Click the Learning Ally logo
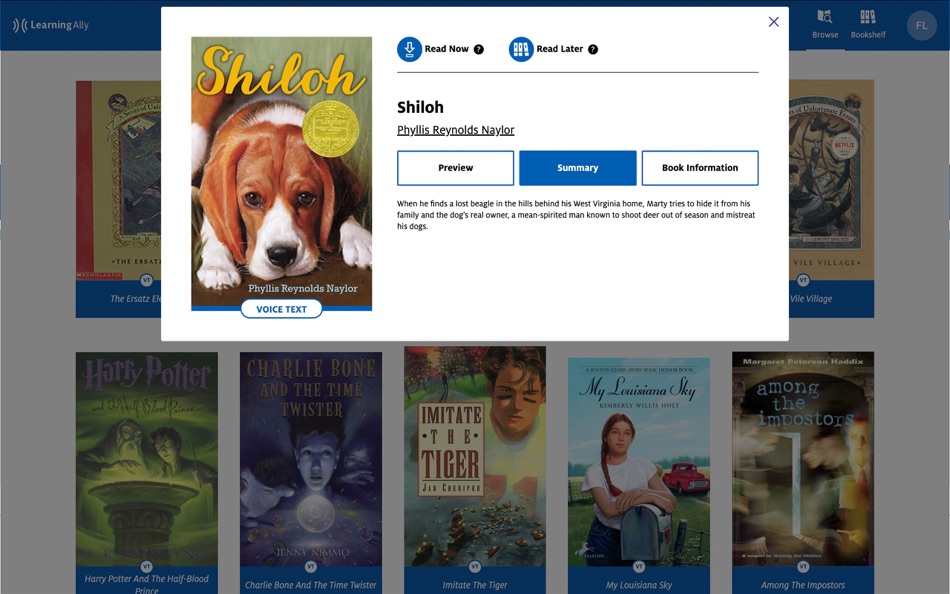Screen dimensions: 950x594 tap(51, 25)
